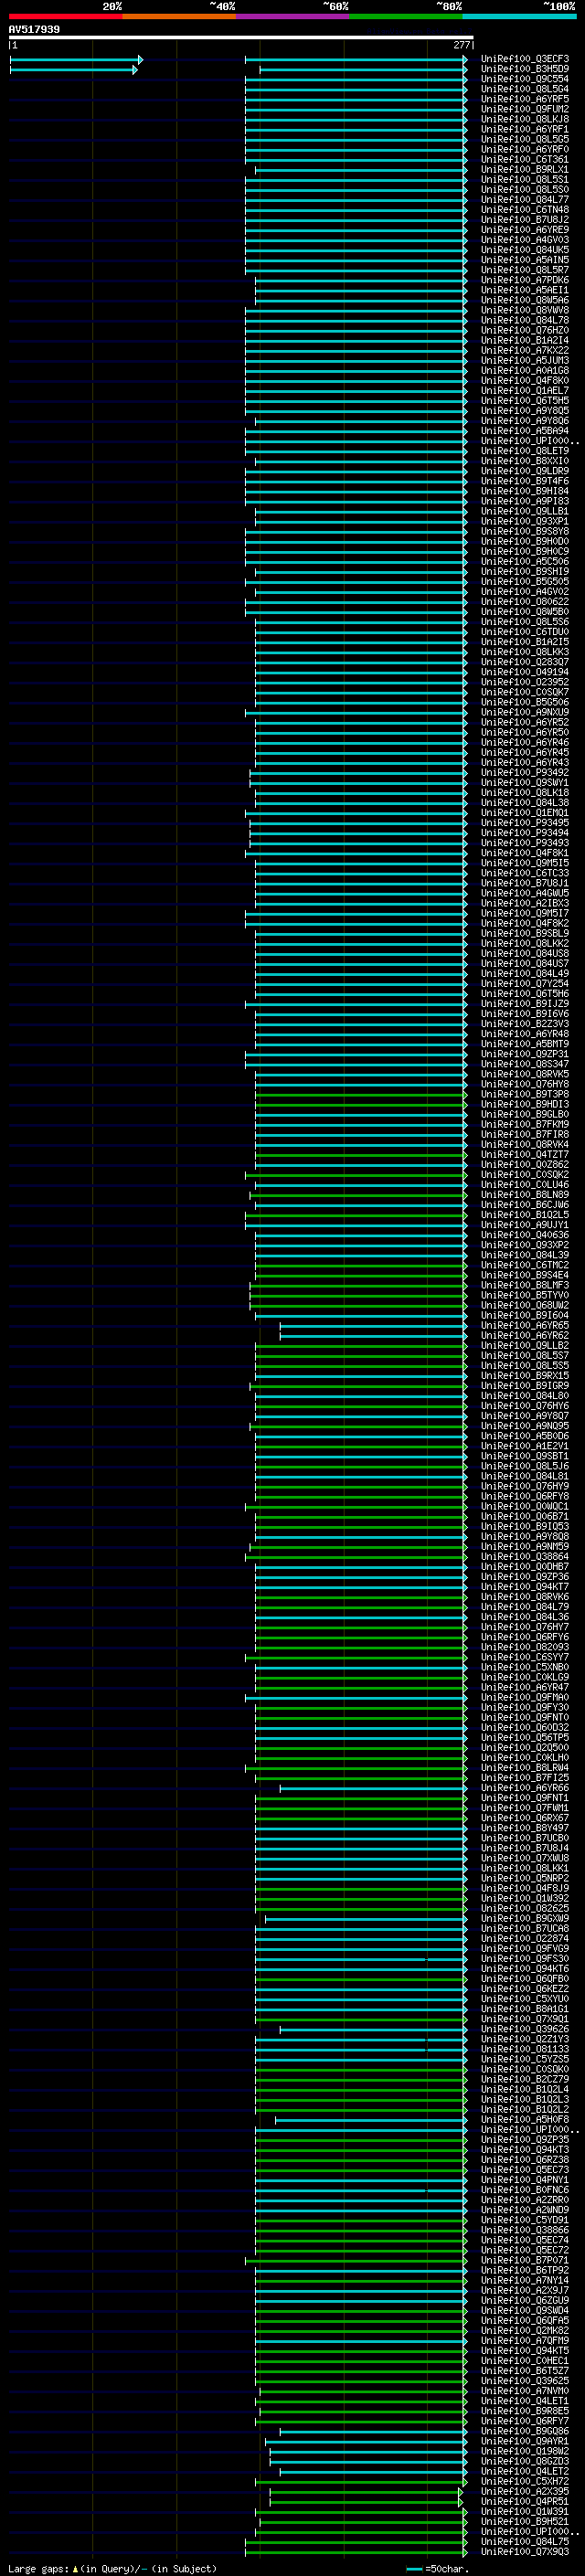This screenshot has height=2576, width=585.
Task: Select the UniRef100_A4GV03 label
Action: pos(525,240)
